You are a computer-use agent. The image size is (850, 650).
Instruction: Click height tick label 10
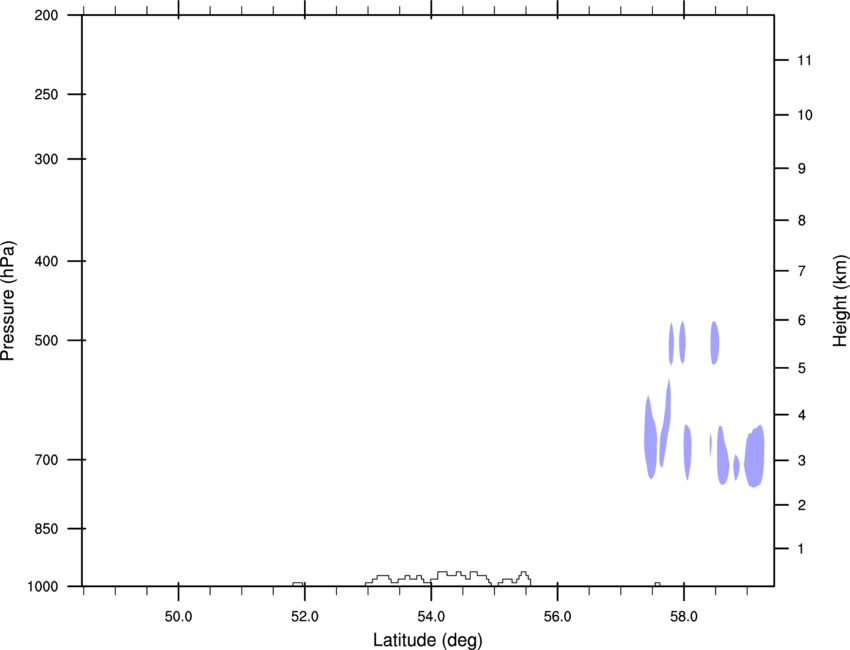coord(805,115)
